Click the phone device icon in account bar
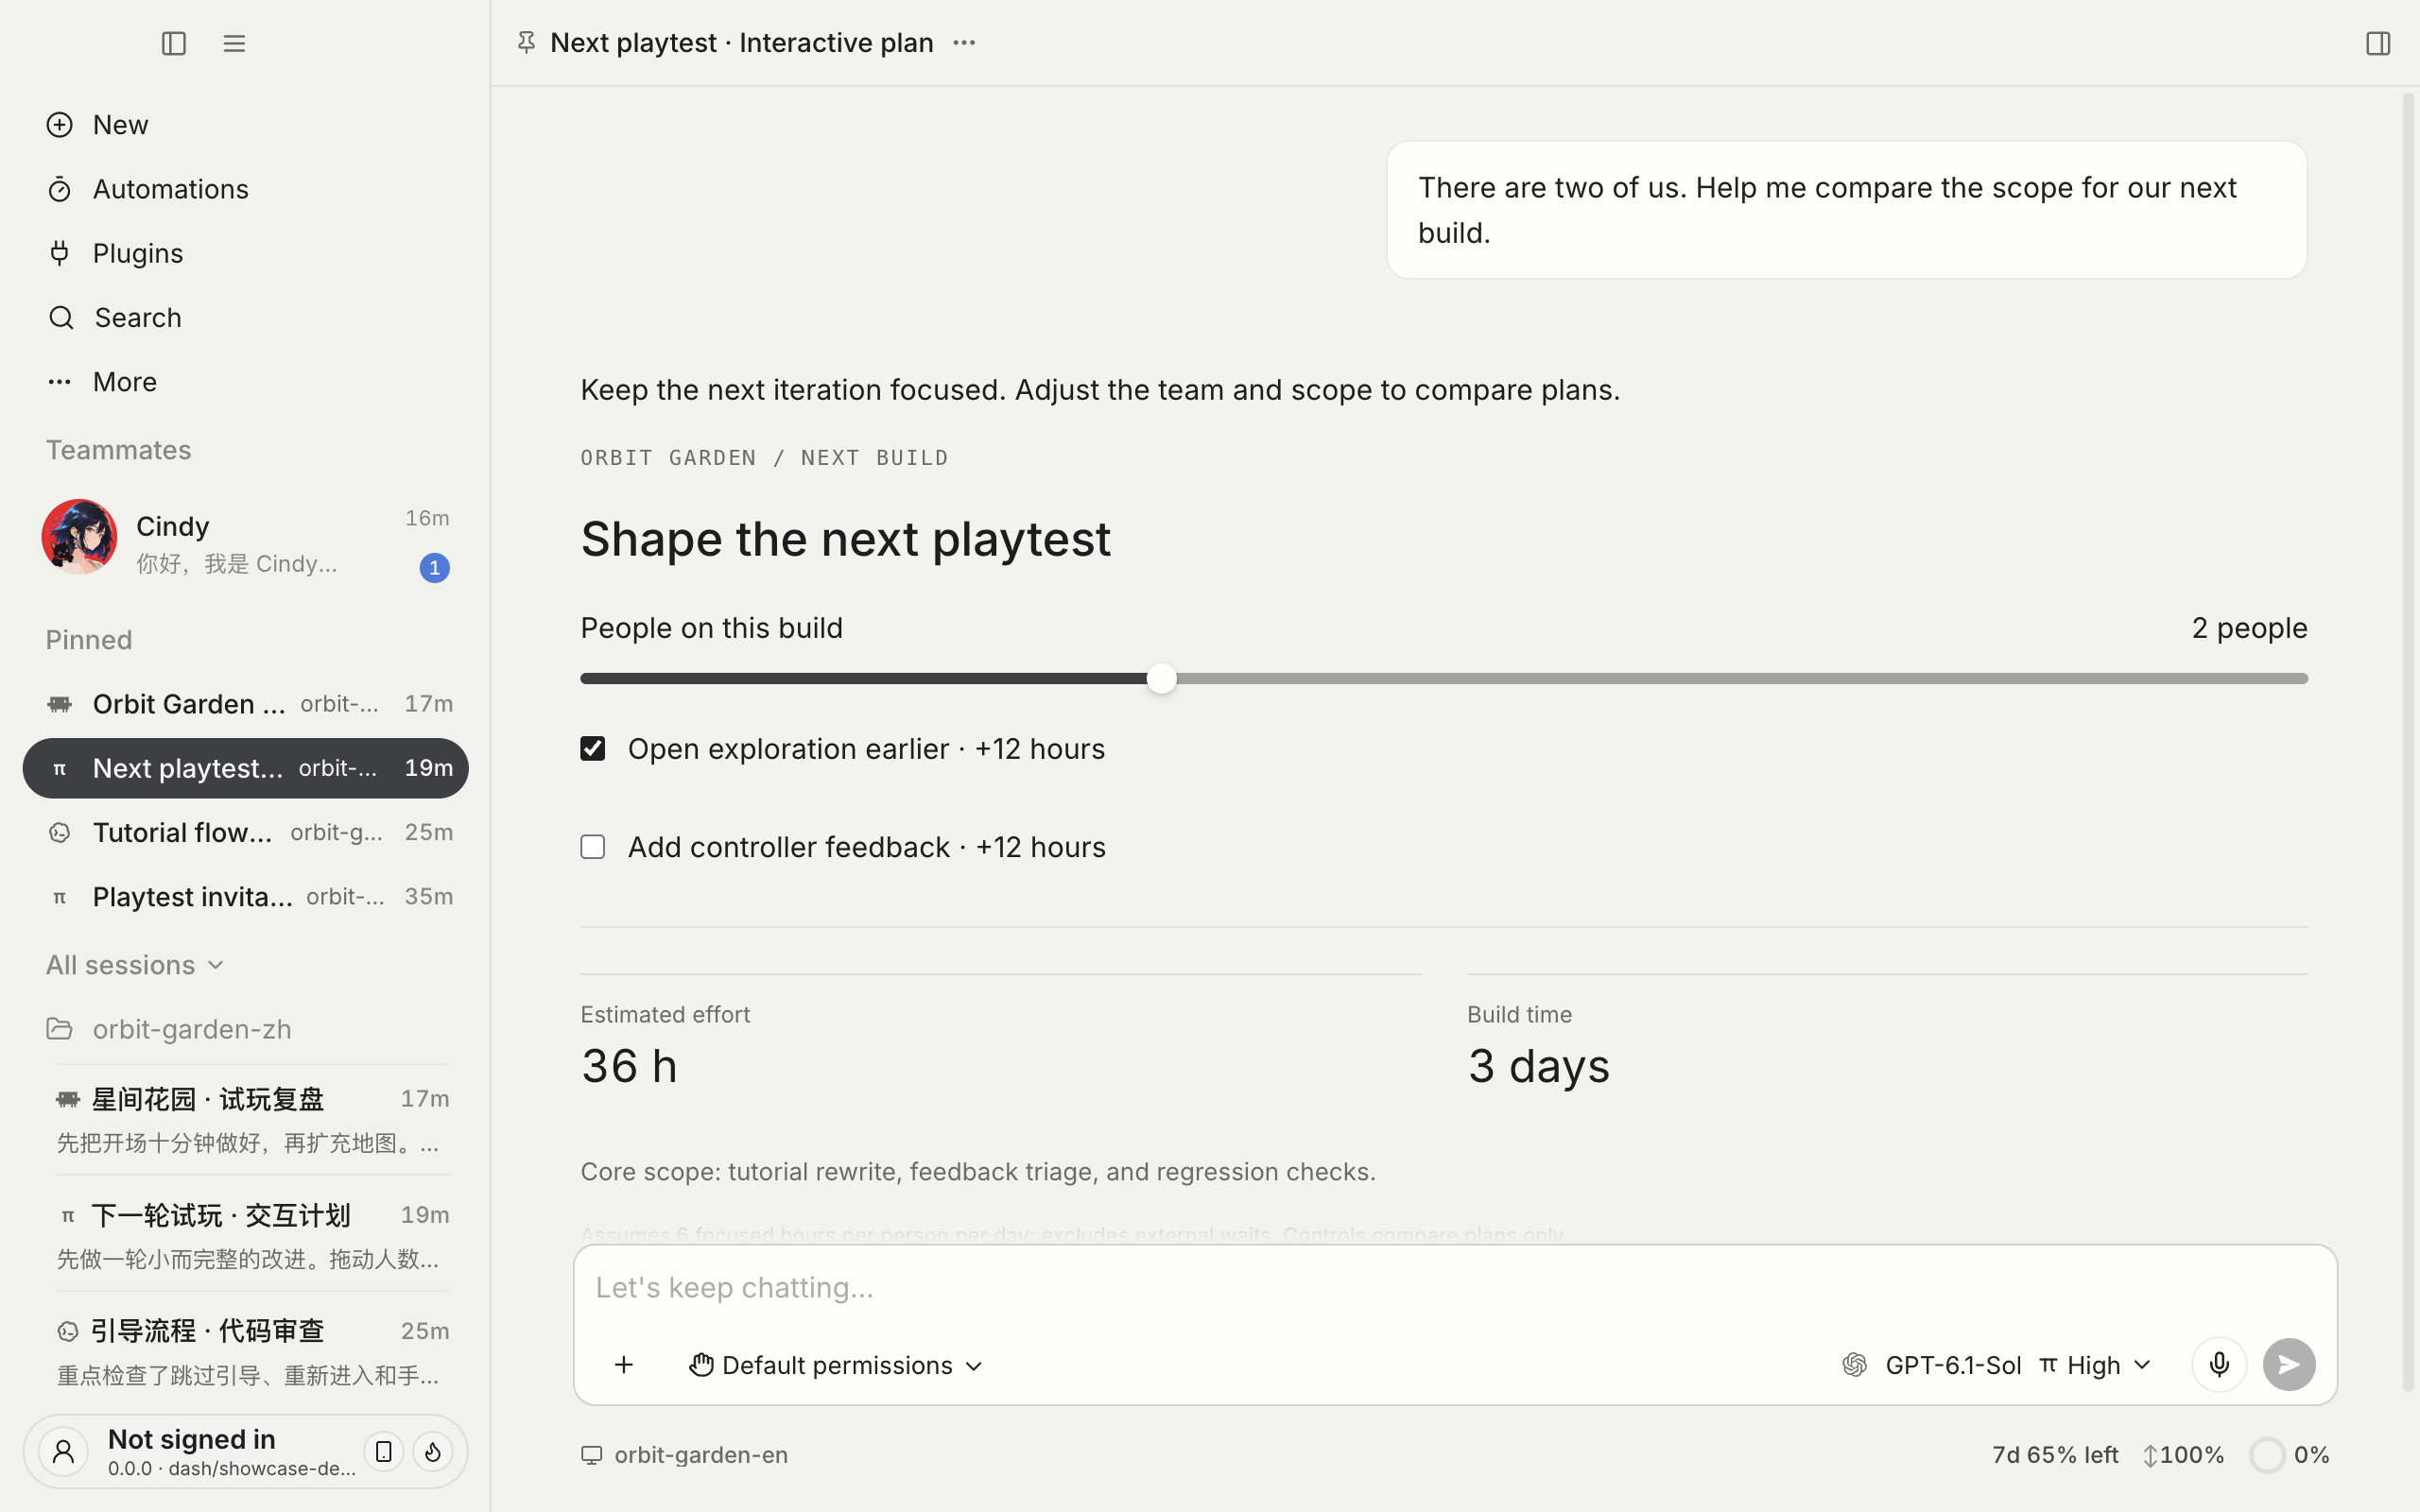This screenshot has height=1512, width=2420. point(383,1452)
